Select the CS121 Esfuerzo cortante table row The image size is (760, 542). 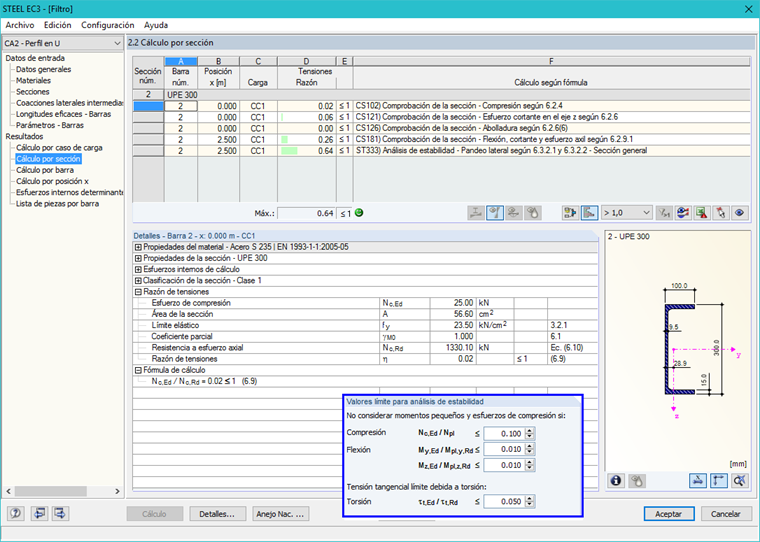441,117
